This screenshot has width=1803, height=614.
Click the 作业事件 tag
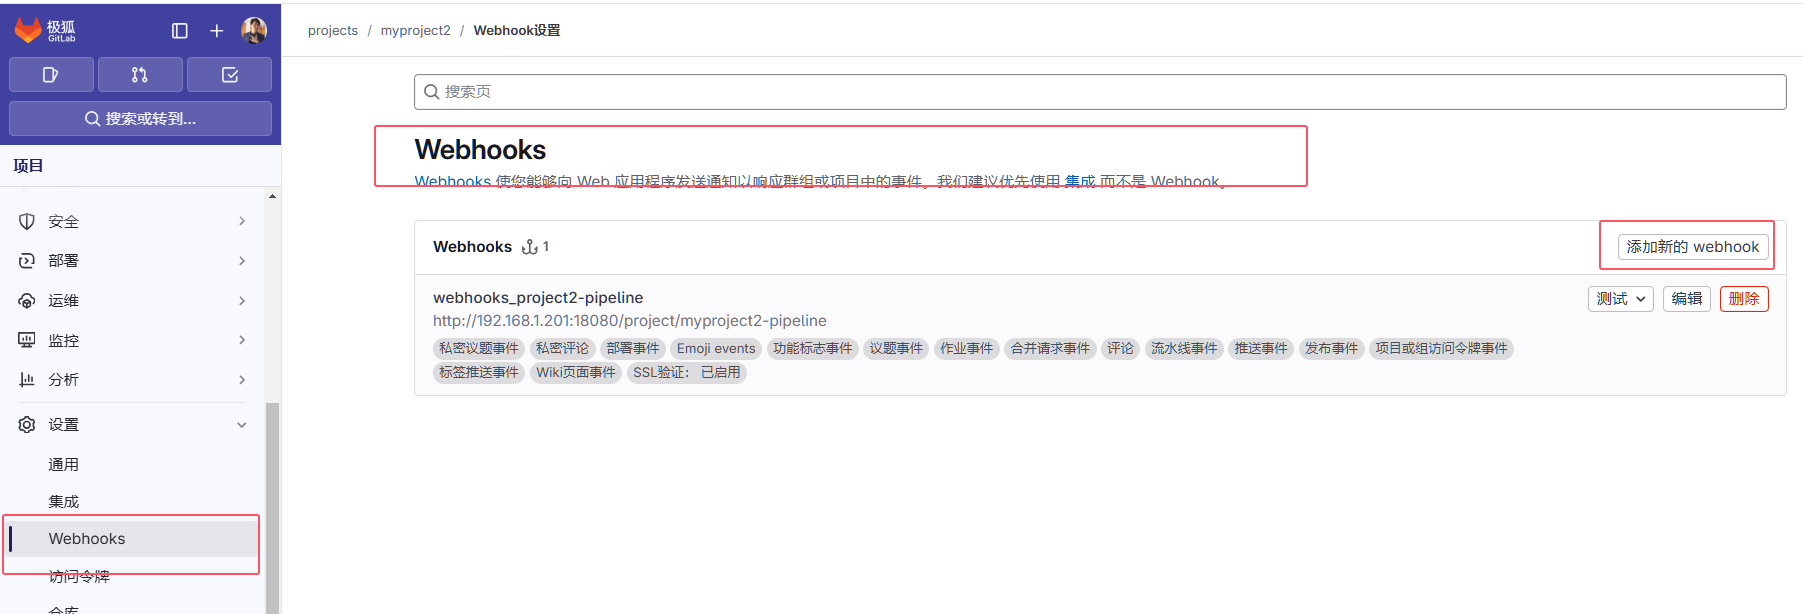967,349
